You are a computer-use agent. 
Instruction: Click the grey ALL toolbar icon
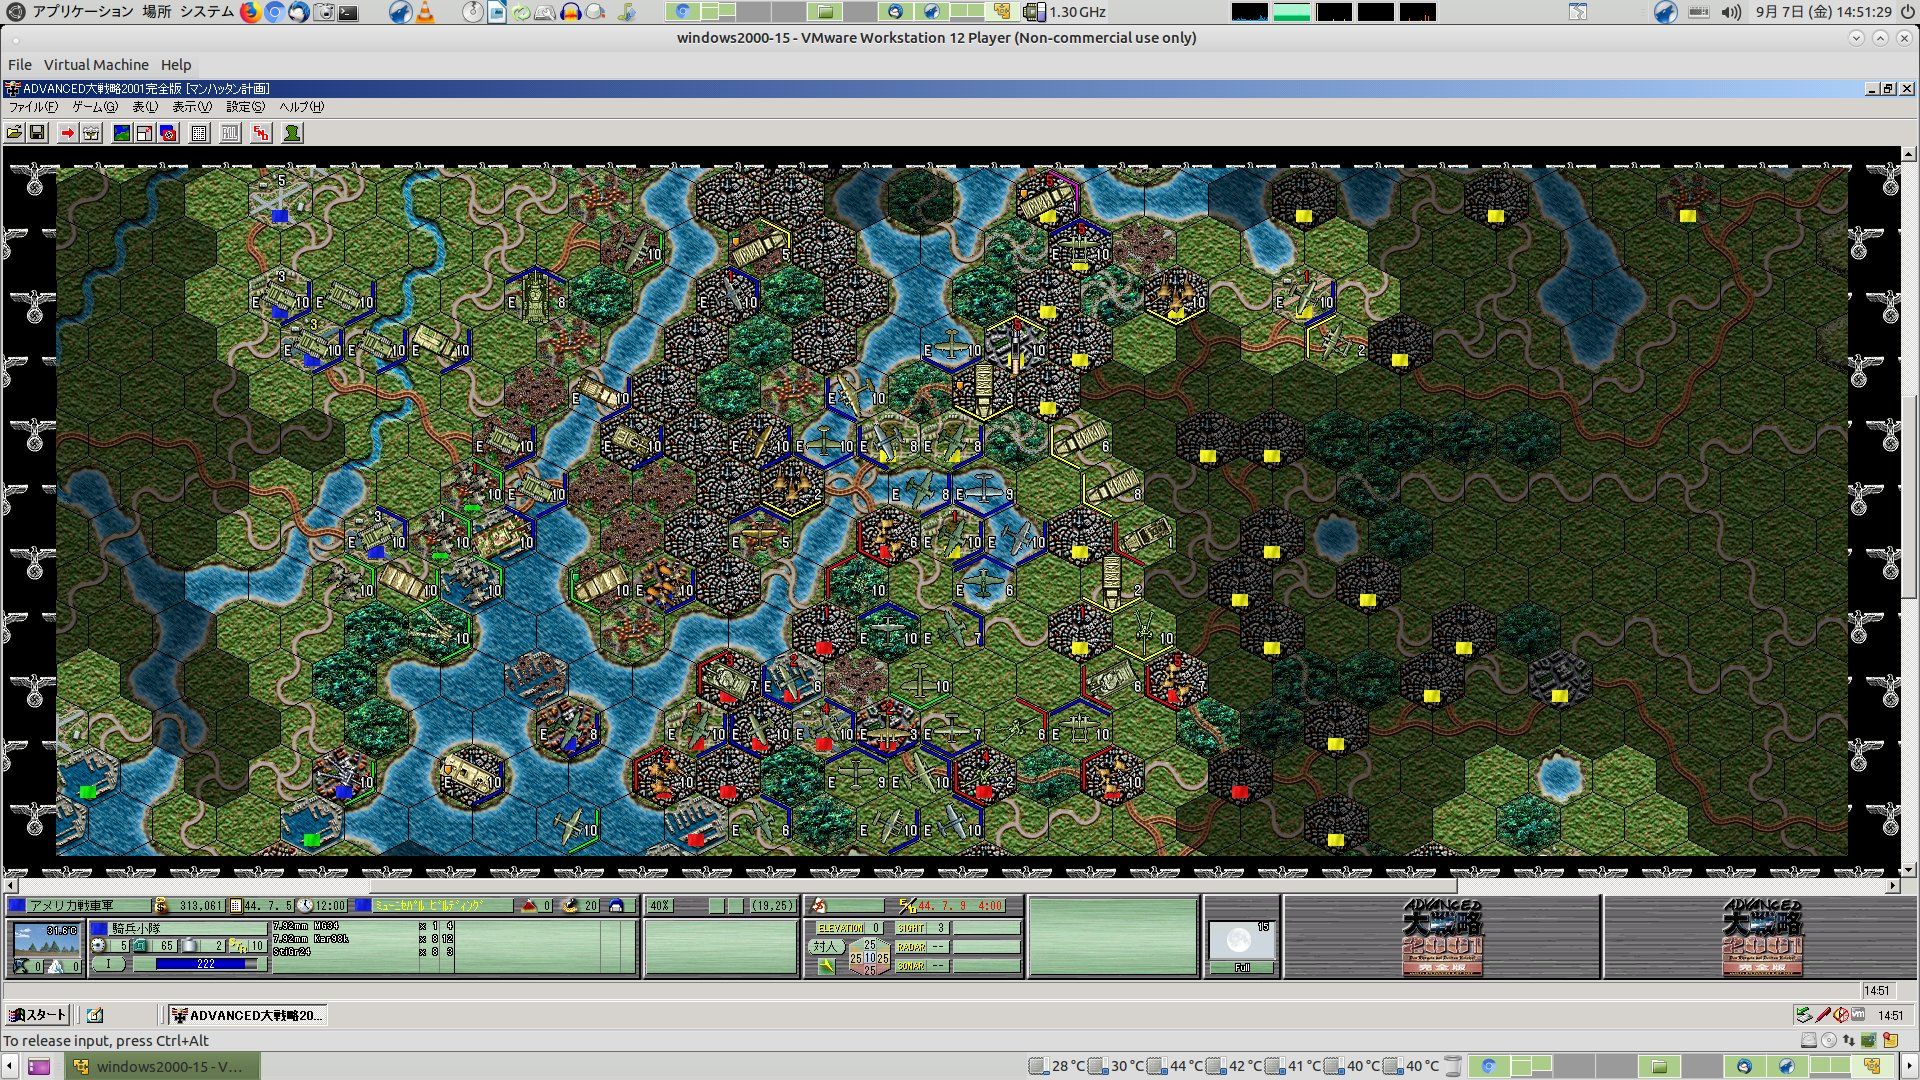tap(230, 133)
